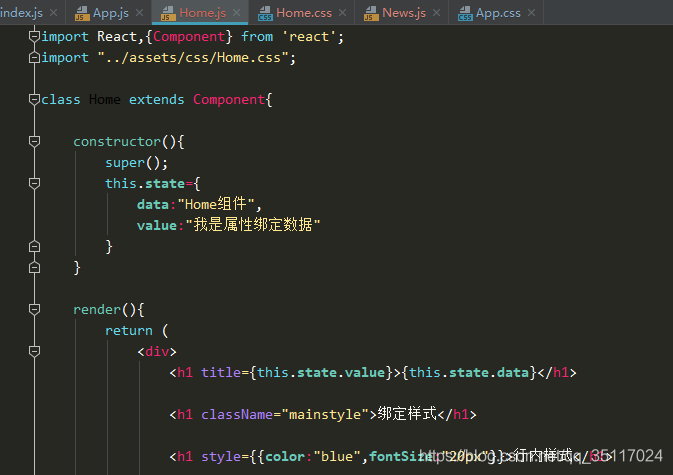Collapse the import block fold marker at React import
The width and height of the screenshot is (673, 475).
pyautogui.click(x=34, y=36)
